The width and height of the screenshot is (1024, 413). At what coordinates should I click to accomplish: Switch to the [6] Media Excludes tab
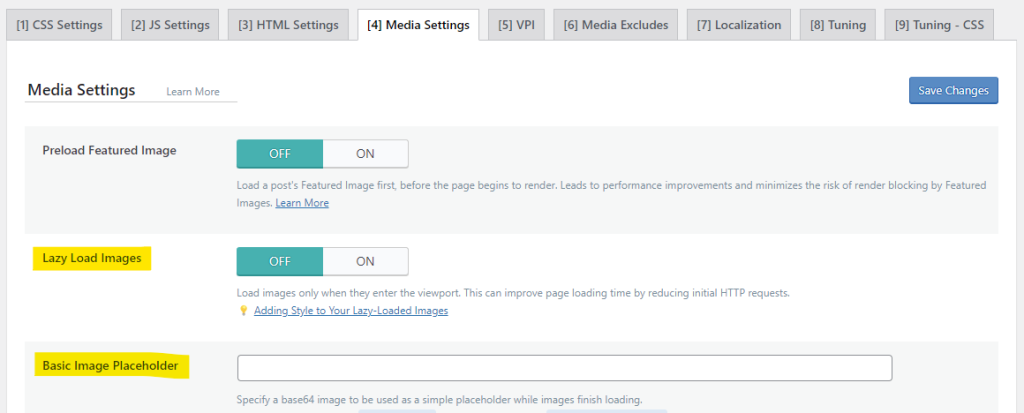[x=615, y=25]
